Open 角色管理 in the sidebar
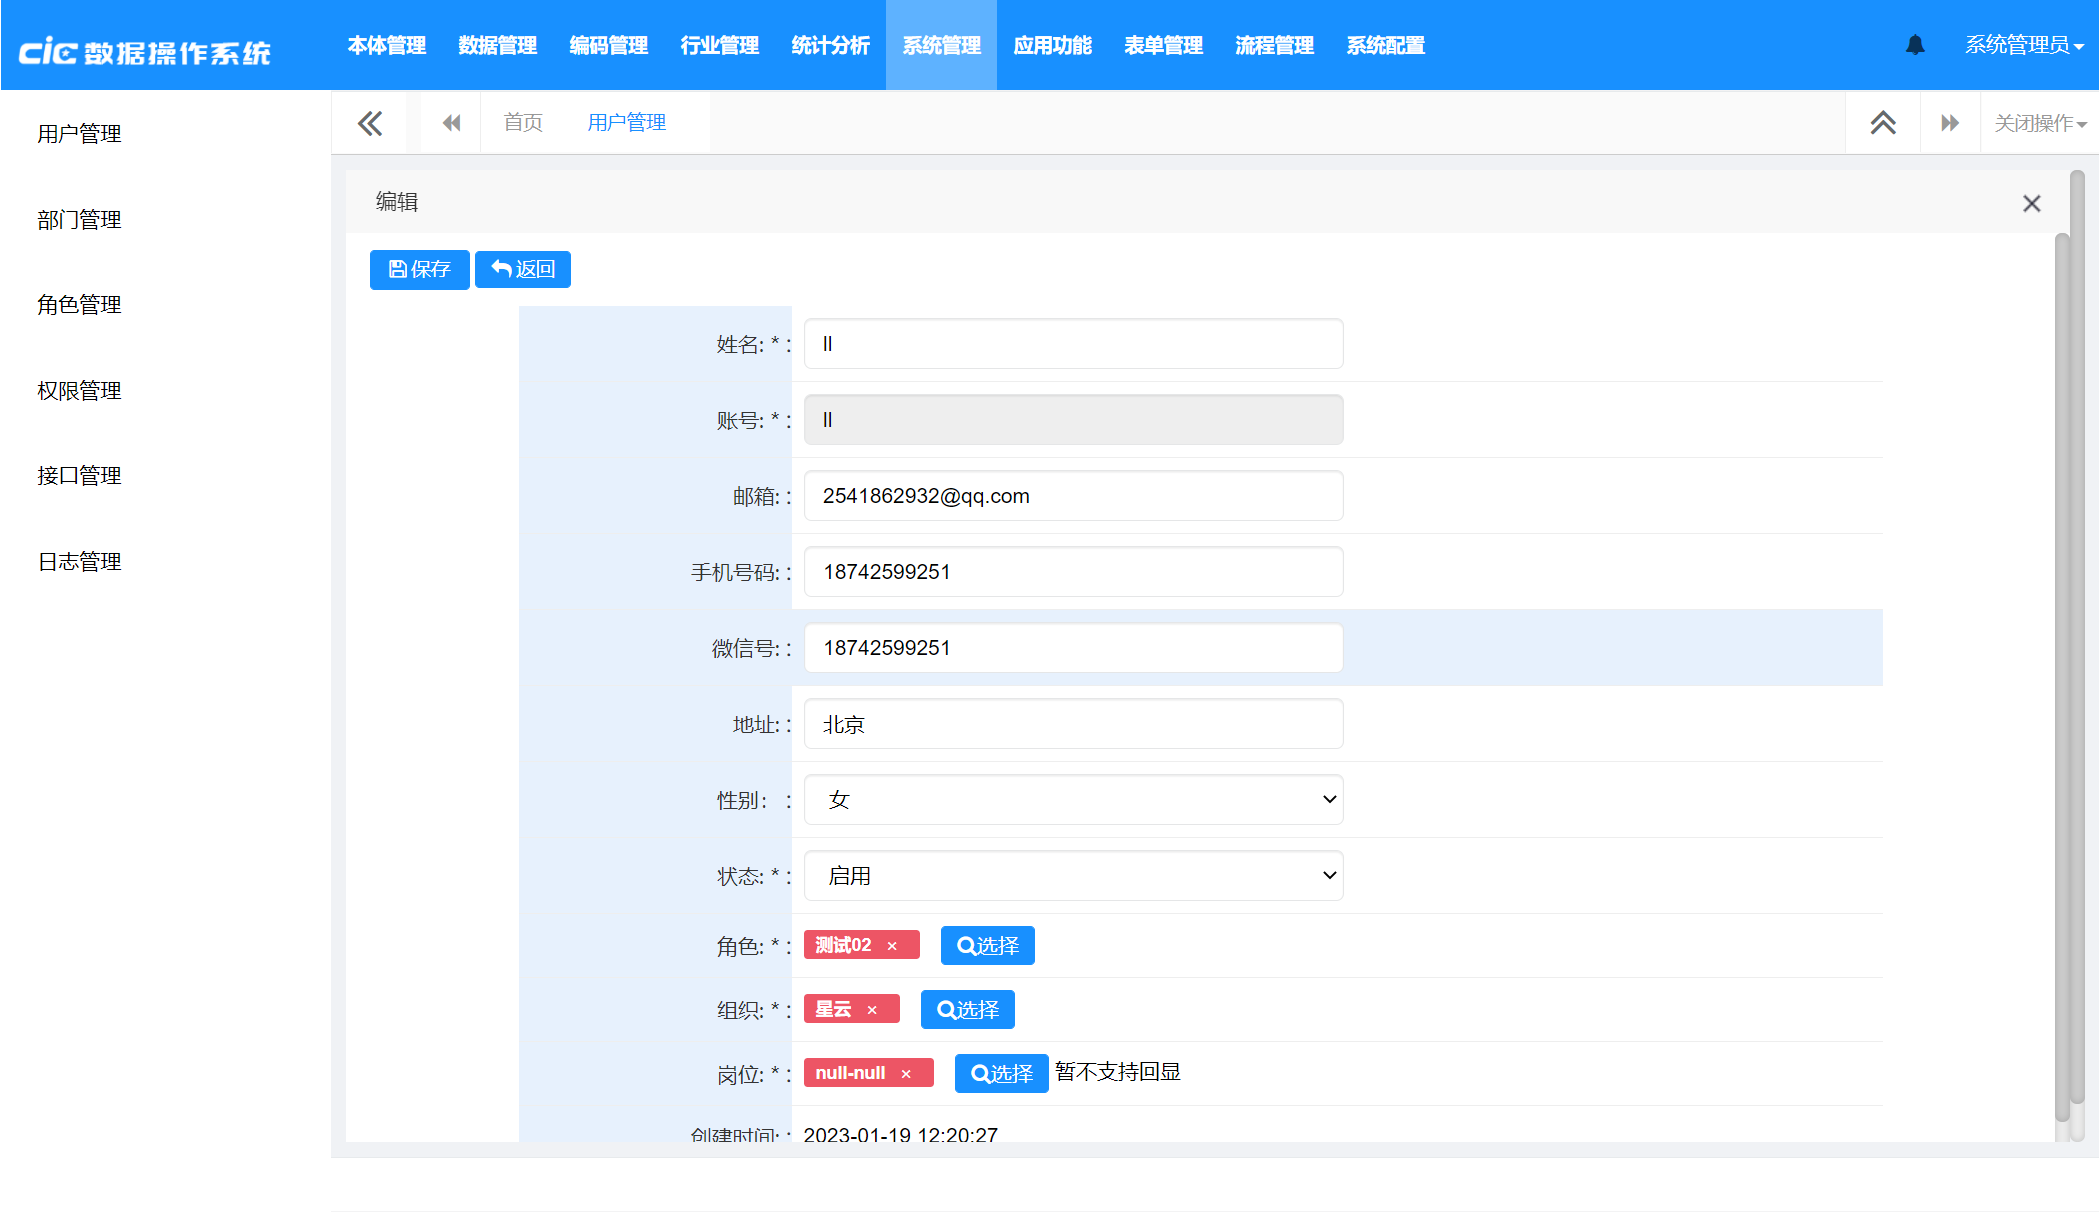This screenshot has height=1212, width=2099. point(79,305)
